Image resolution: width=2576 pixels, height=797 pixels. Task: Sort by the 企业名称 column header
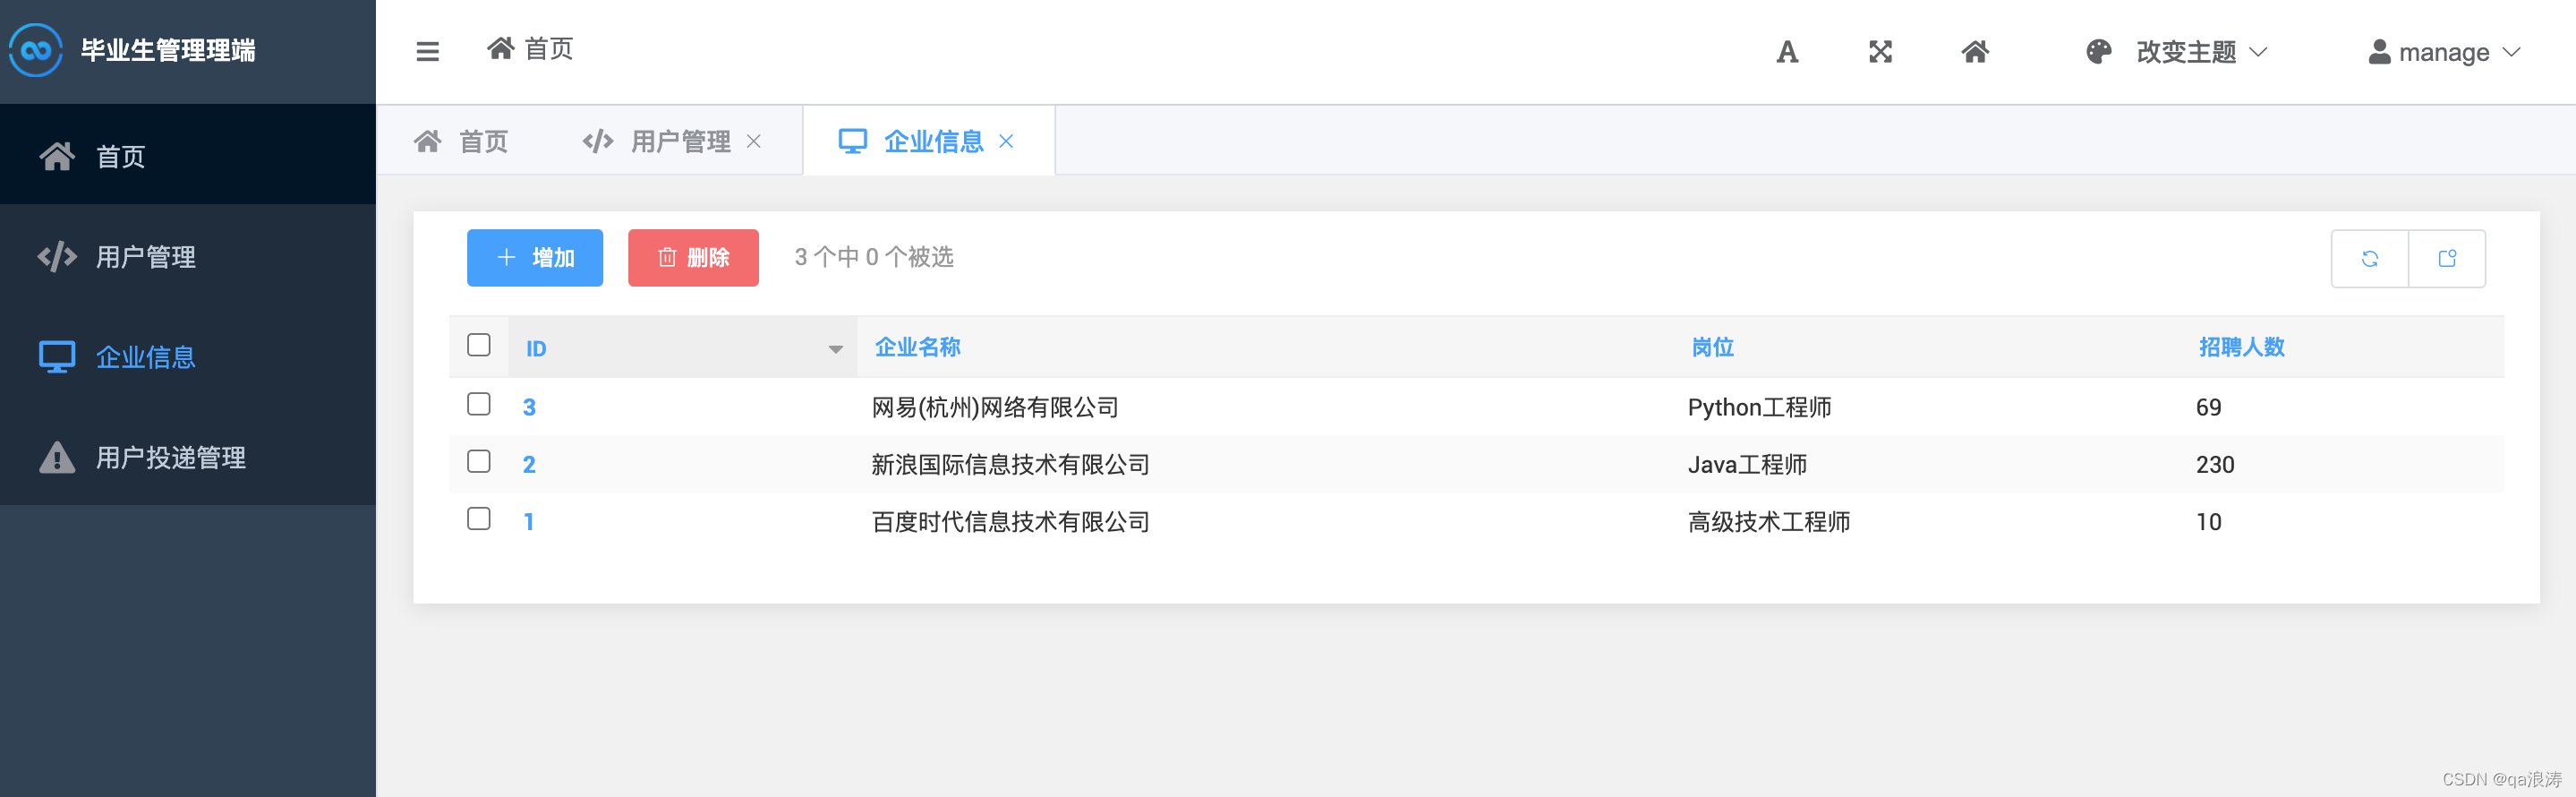917,347
